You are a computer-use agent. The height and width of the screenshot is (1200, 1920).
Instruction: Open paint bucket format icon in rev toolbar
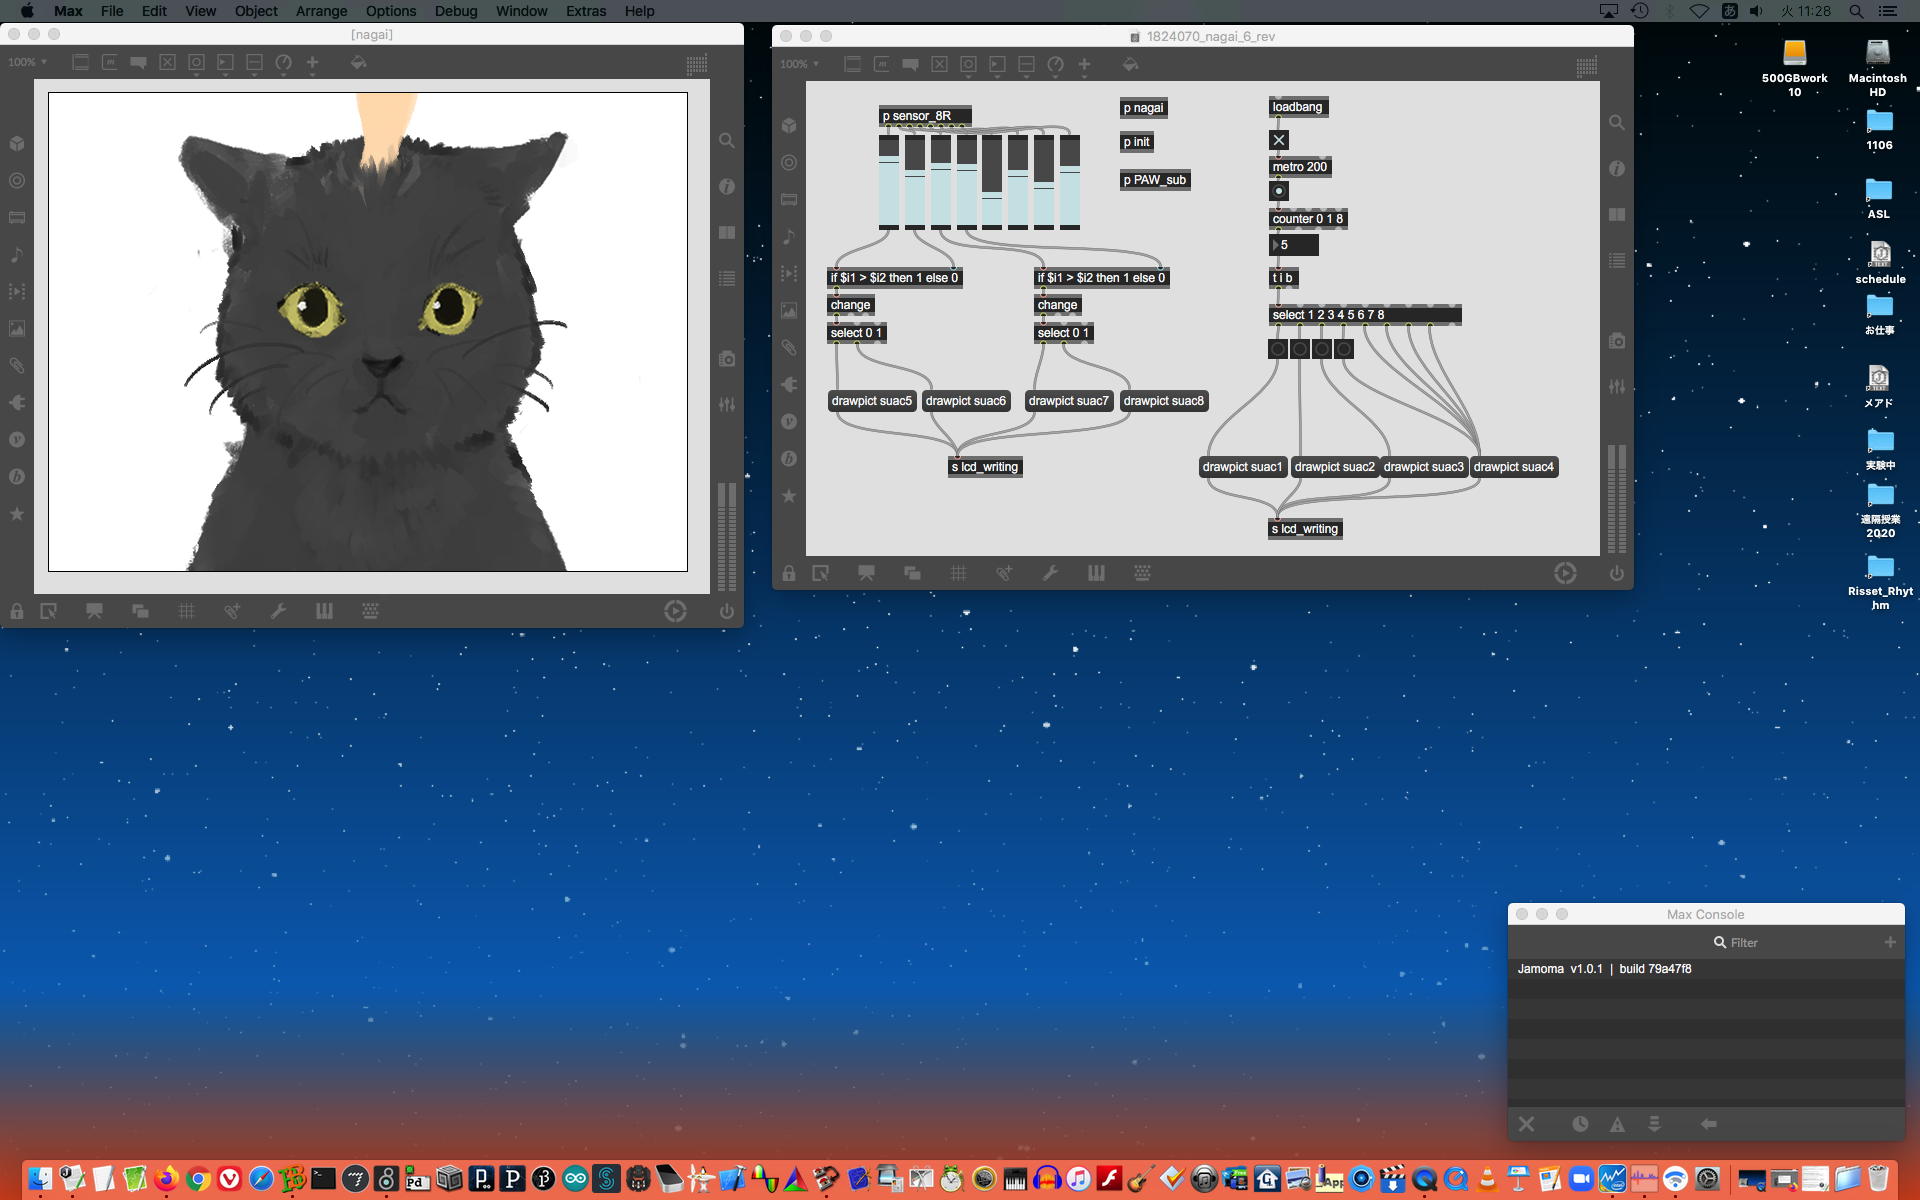[x=1130, y=64]
